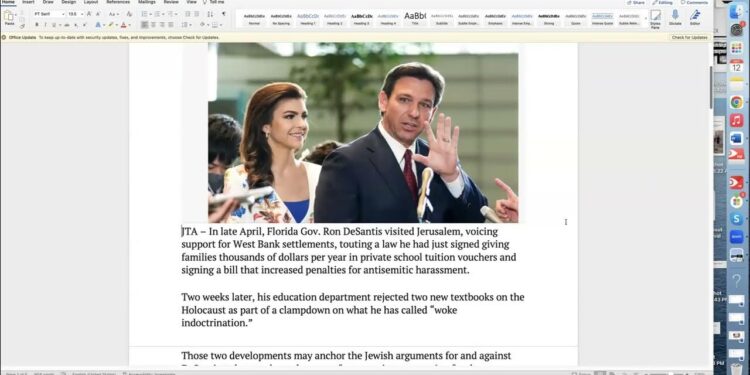
Task: Open the Change Case Aa dropdown
Action: pos(113,14)
